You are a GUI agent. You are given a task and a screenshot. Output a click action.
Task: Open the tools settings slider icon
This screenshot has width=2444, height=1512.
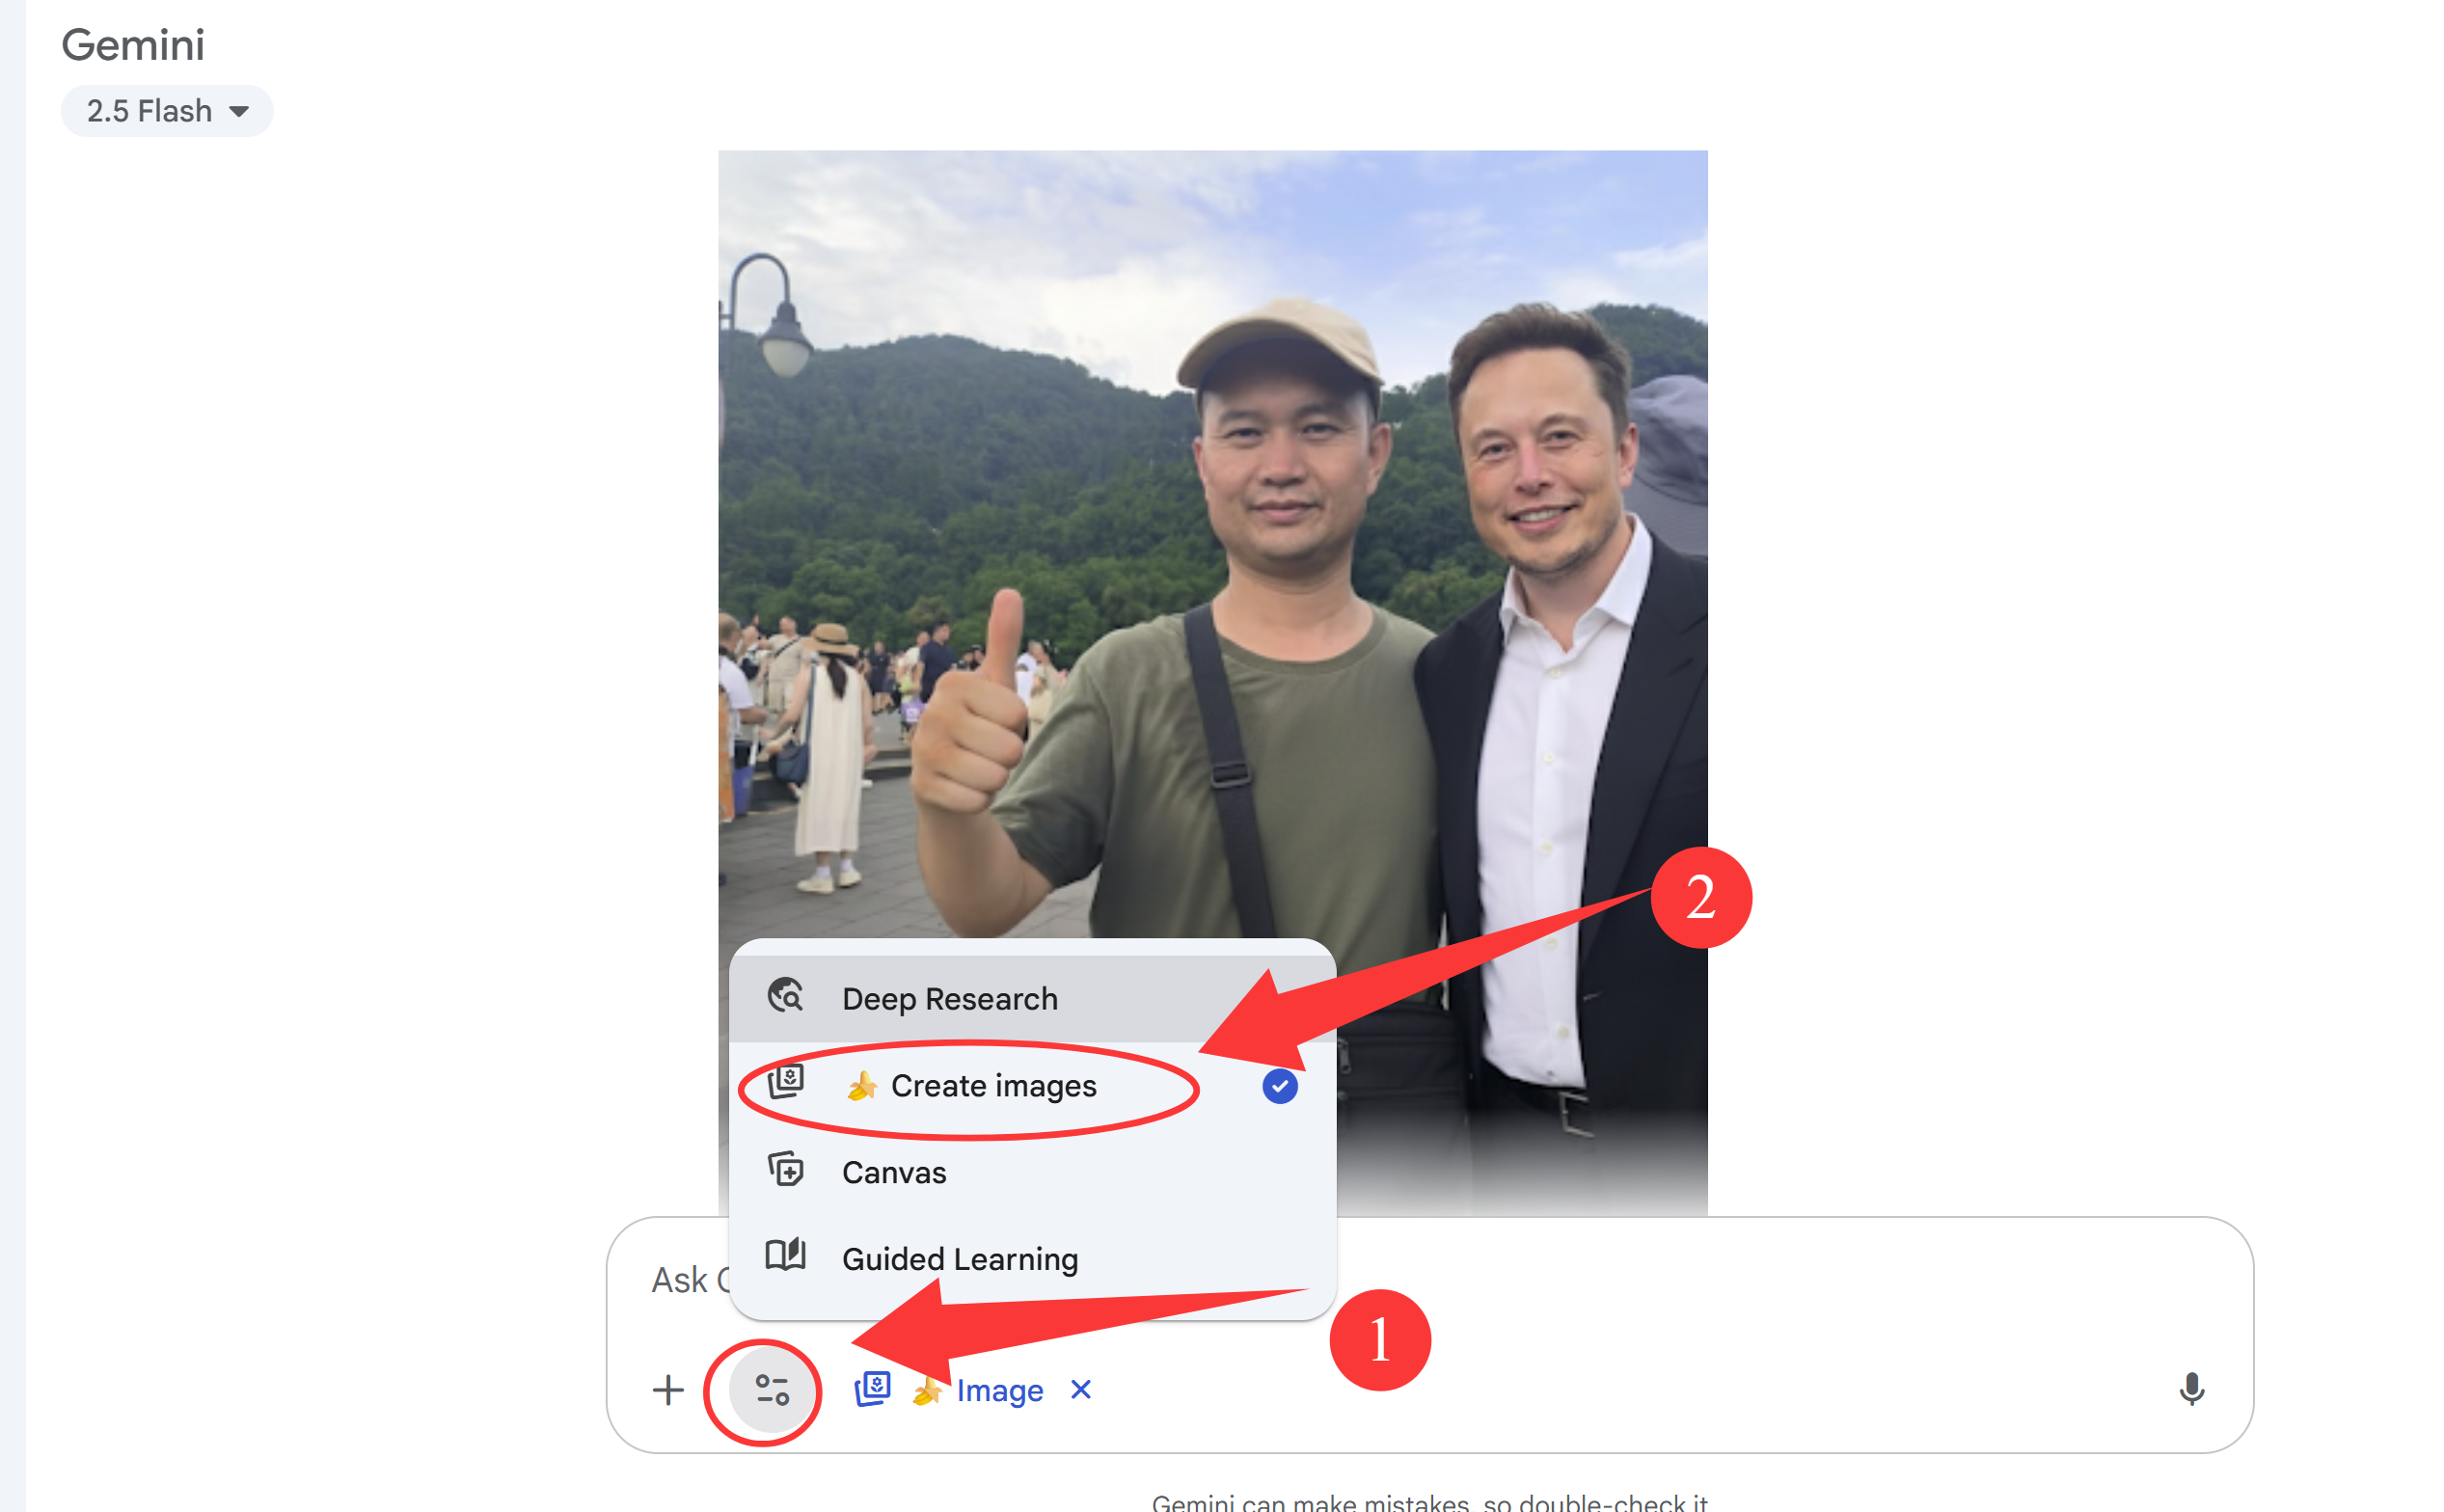771,1390
